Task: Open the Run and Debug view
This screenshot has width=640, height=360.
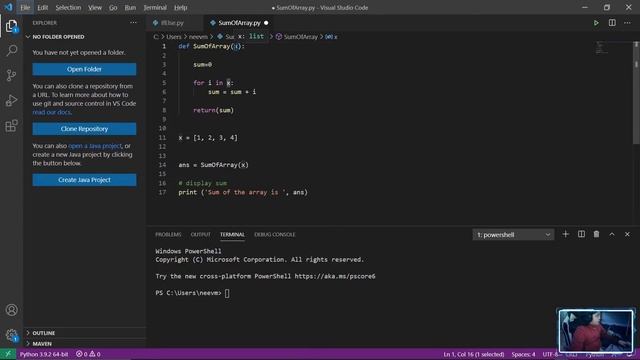Action: pyautogui.click(x=11, y=100)
